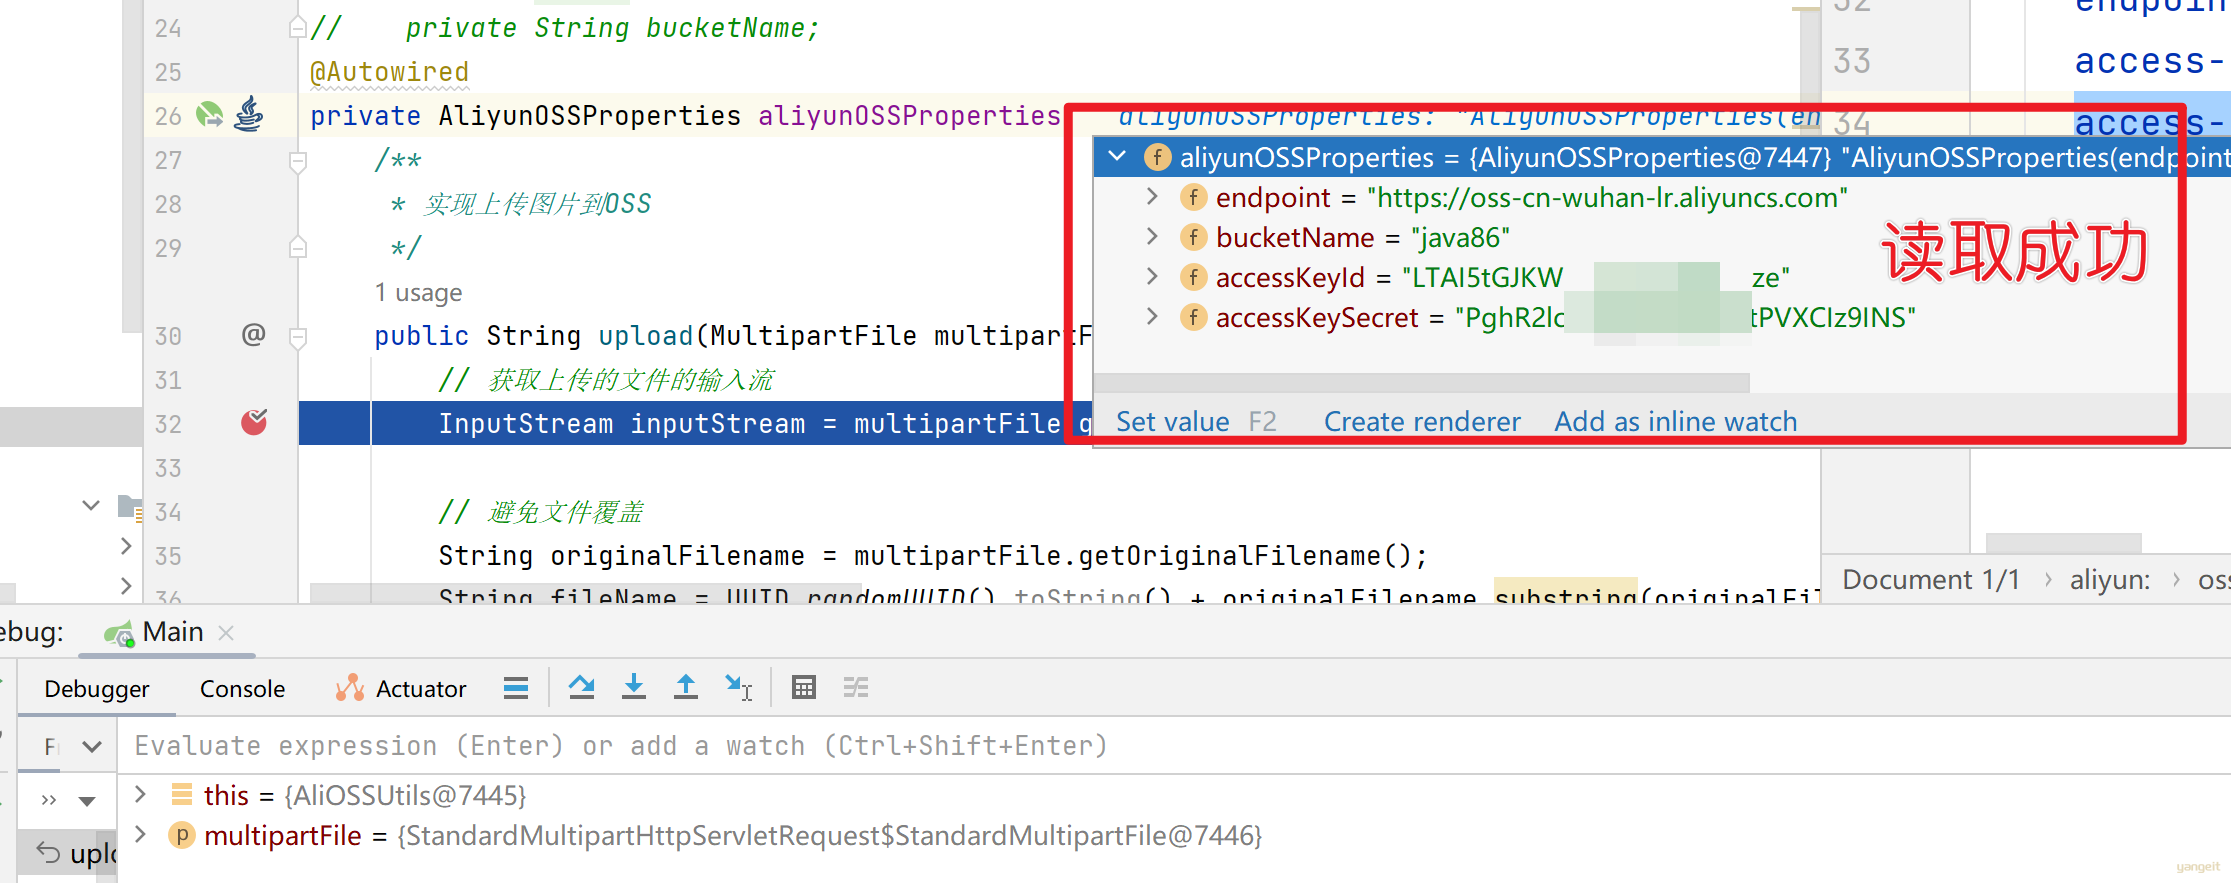This screenshot has width=2231, height=883.
Task: Click the Show Execution Point toolbar icon
Action: point(516,688)
